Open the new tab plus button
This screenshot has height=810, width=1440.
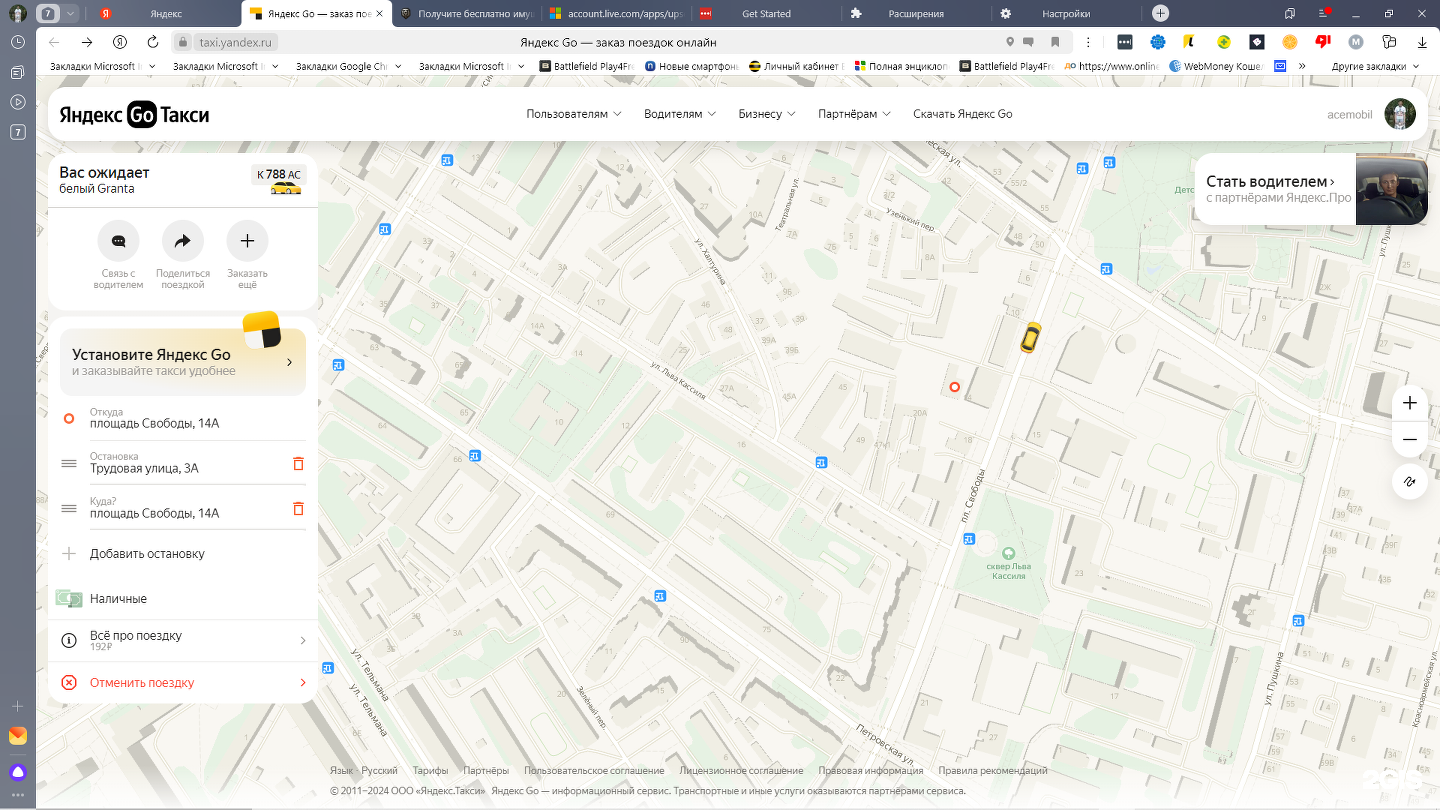point(1160,13)
